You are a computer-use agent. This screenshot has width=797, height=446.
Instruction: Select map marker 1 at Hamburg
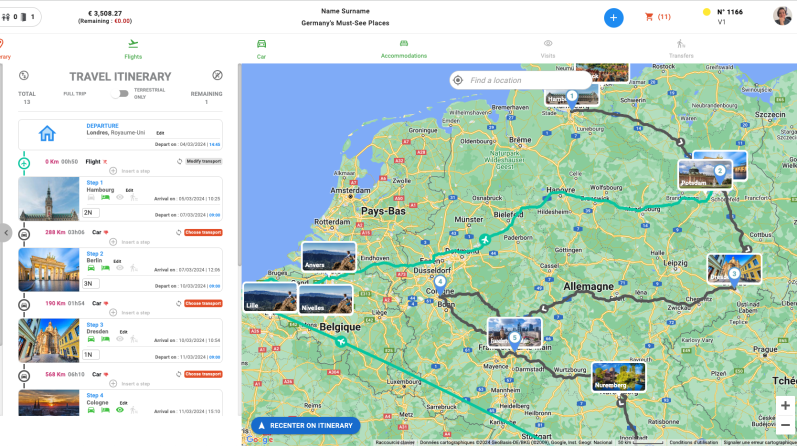pyautogui.click(x=572, y=98)
